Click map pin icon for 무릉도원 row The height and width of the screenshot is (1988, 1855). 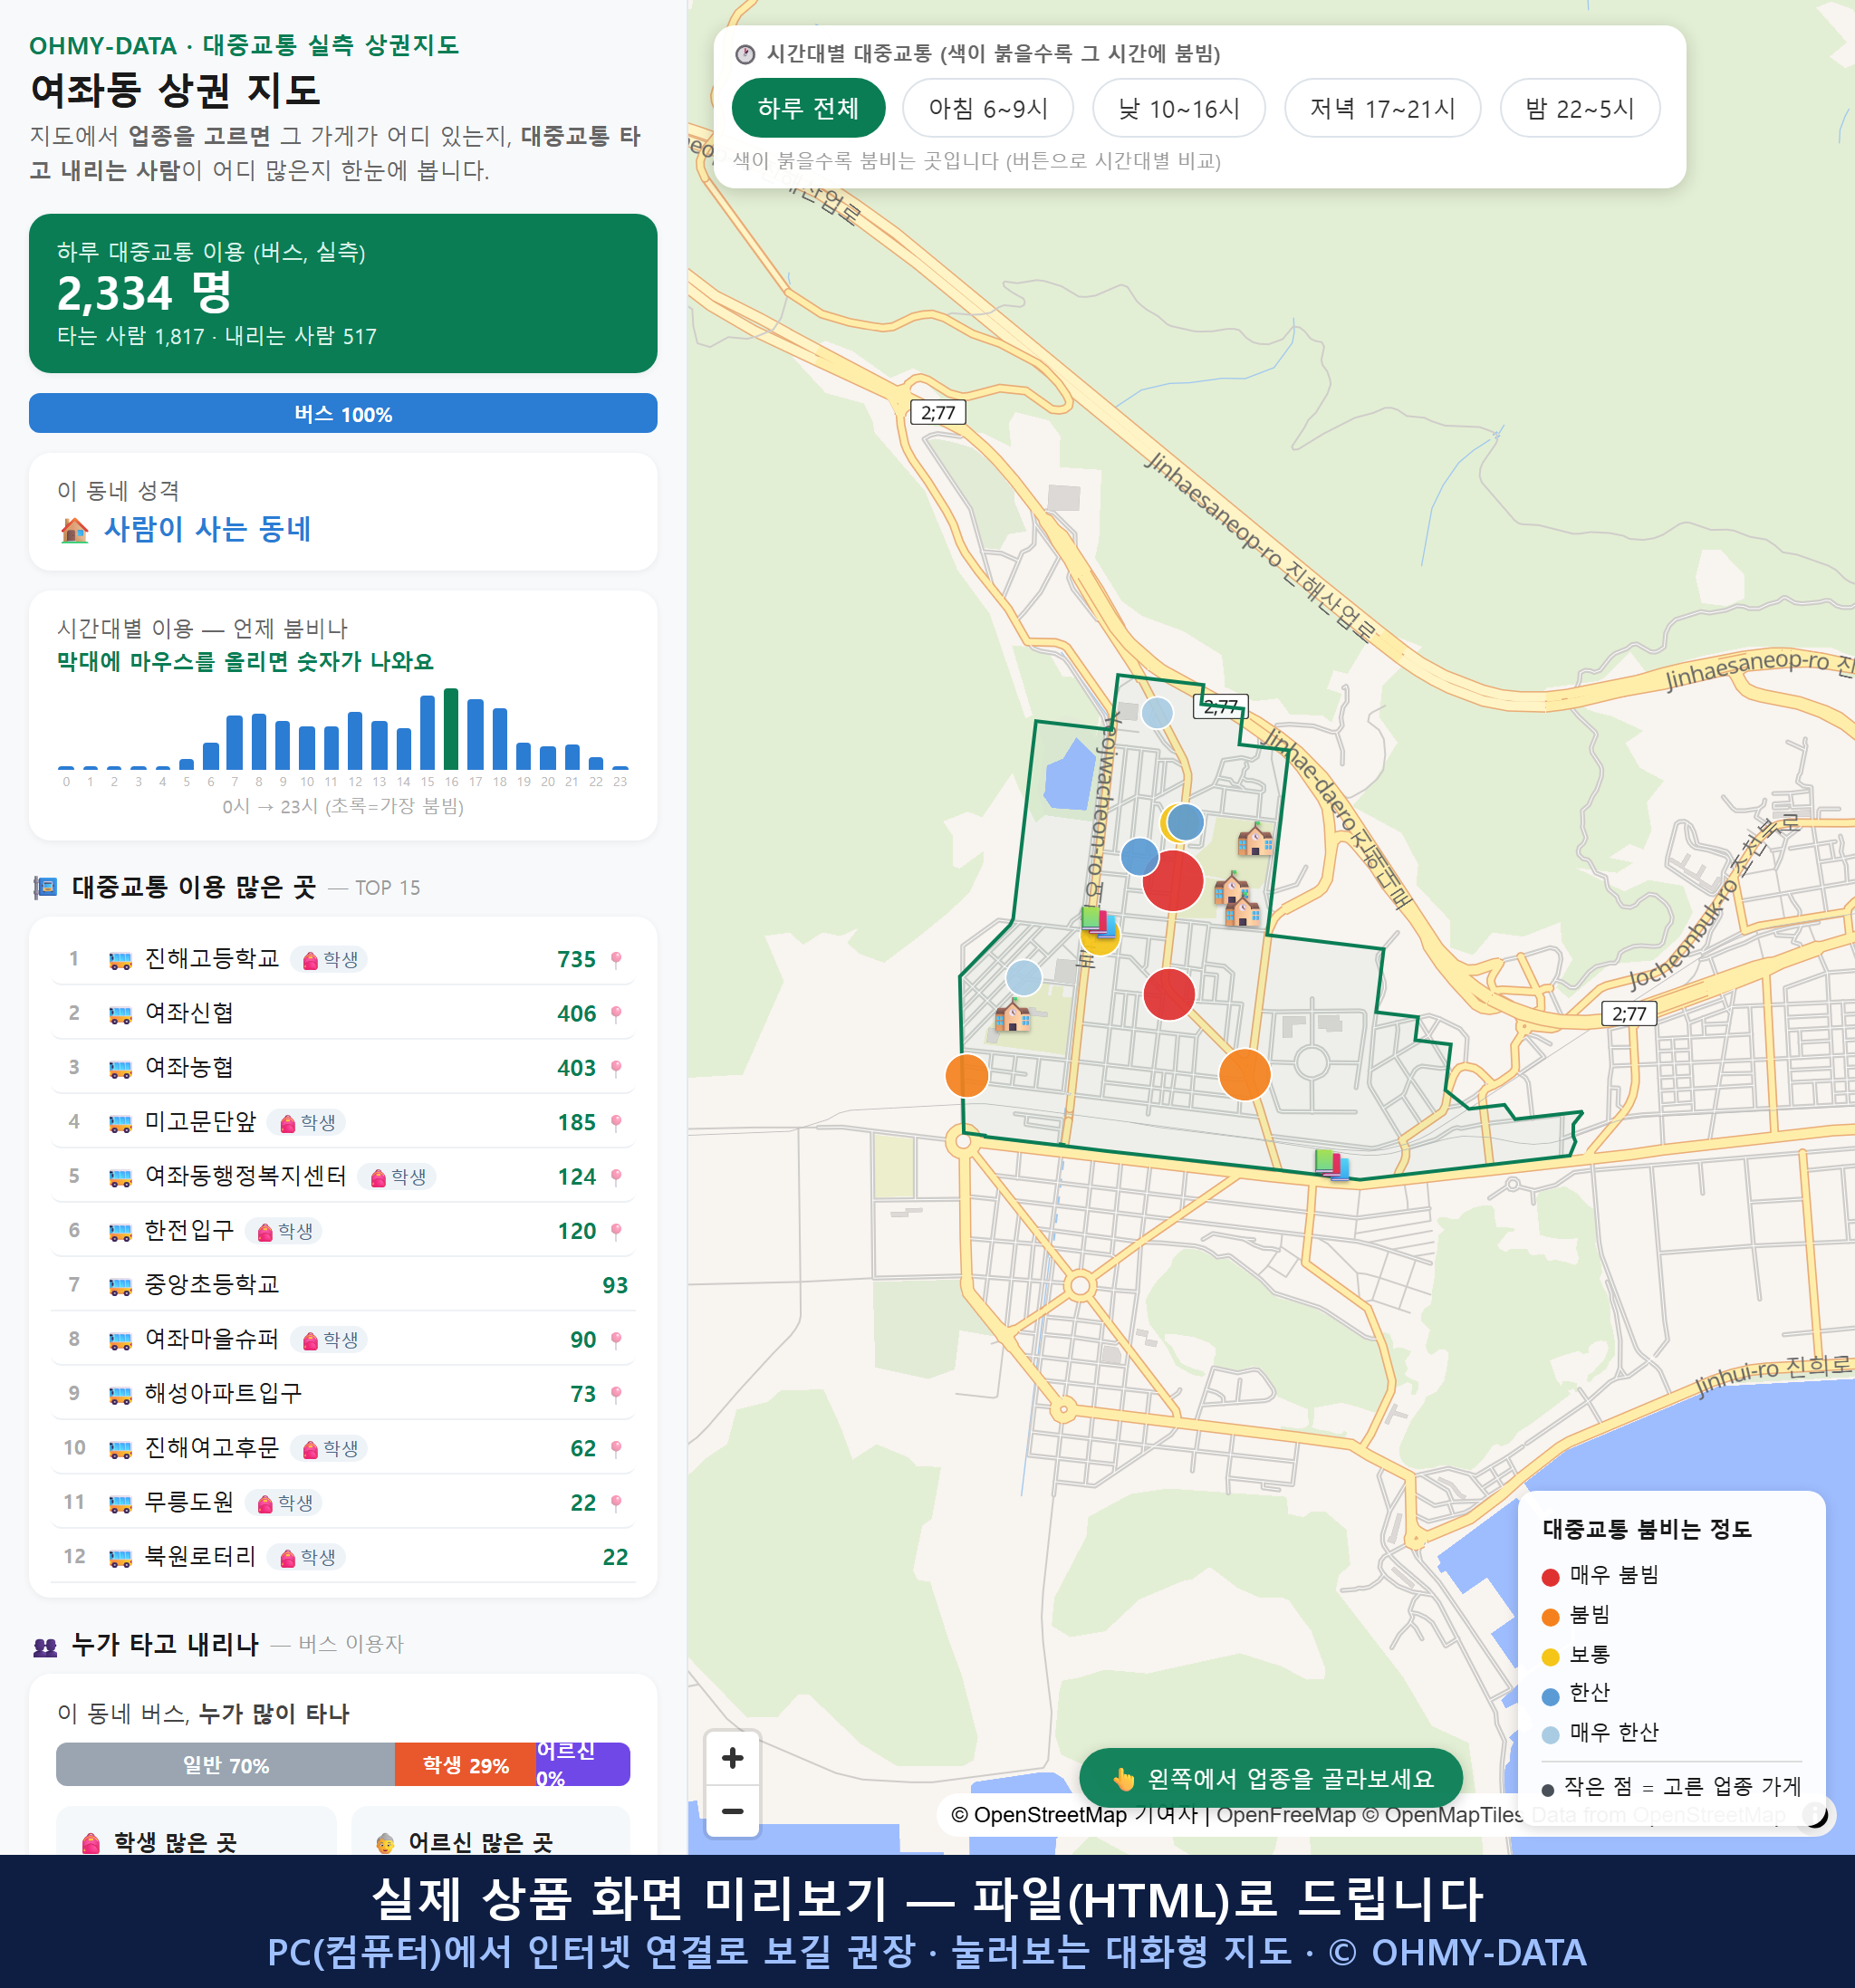tap(616, 1503)
